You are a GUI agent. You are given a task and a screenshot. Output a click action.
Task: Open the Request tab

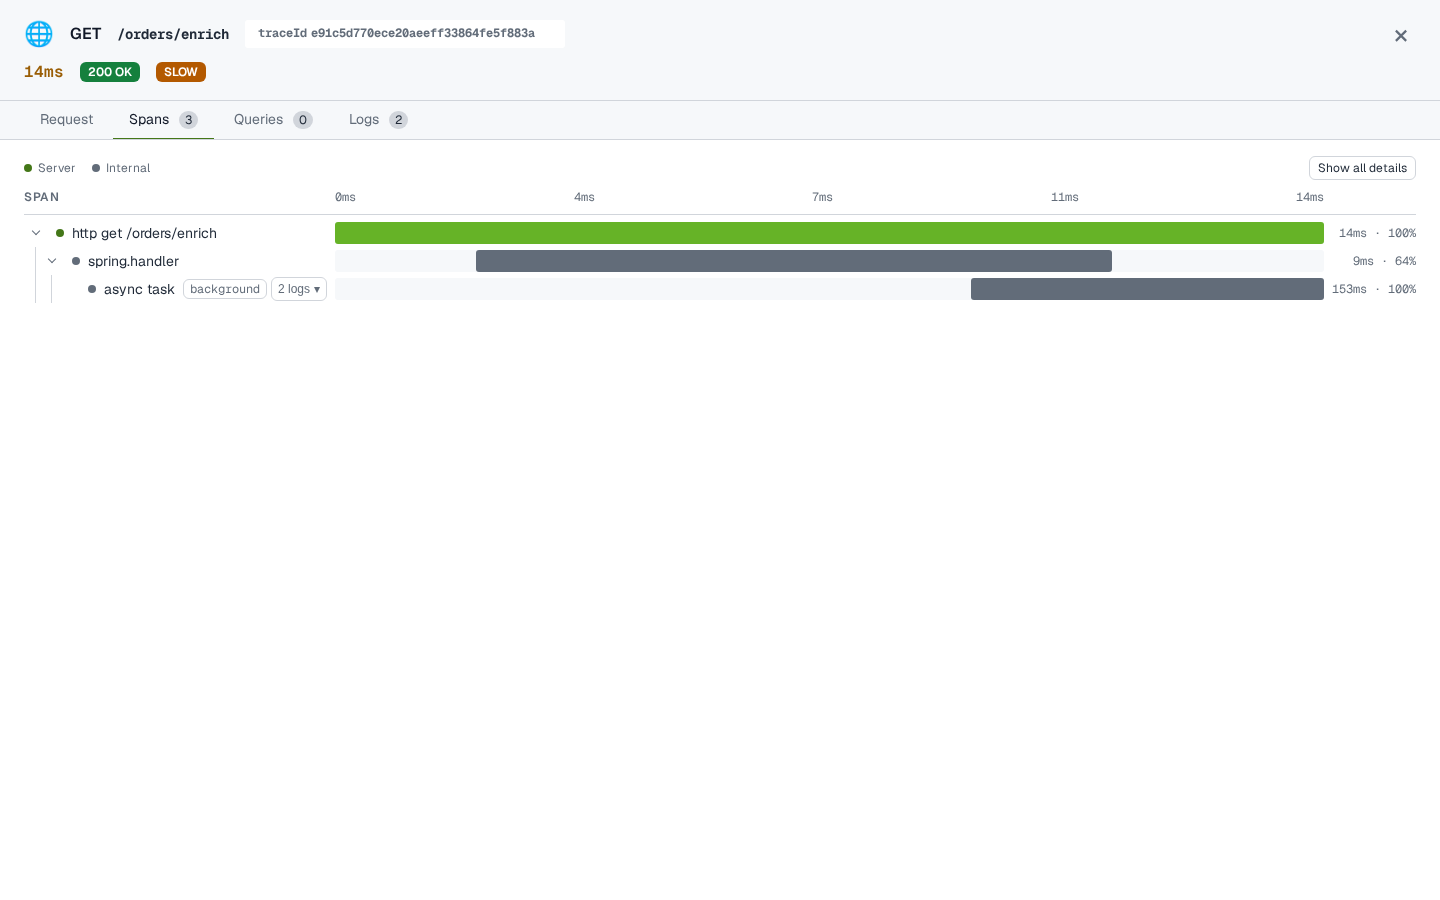[x=66, y=120]
